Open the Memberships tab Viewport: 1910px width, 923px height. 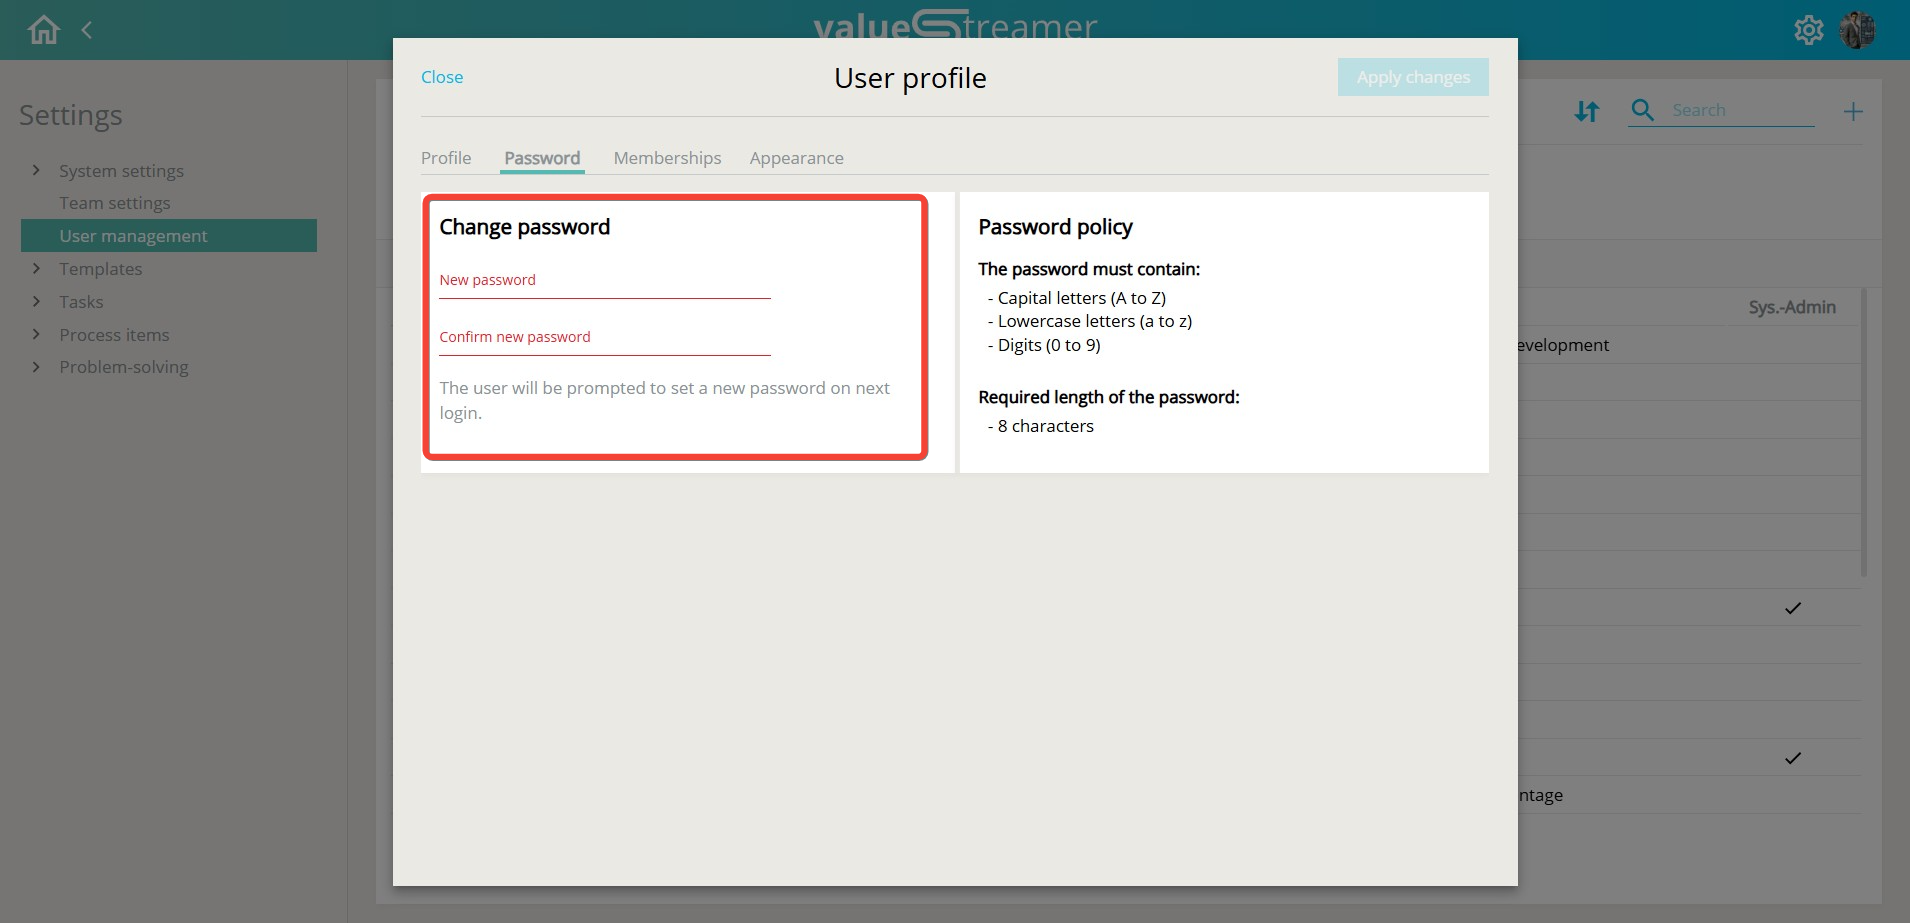click(667, 157)
